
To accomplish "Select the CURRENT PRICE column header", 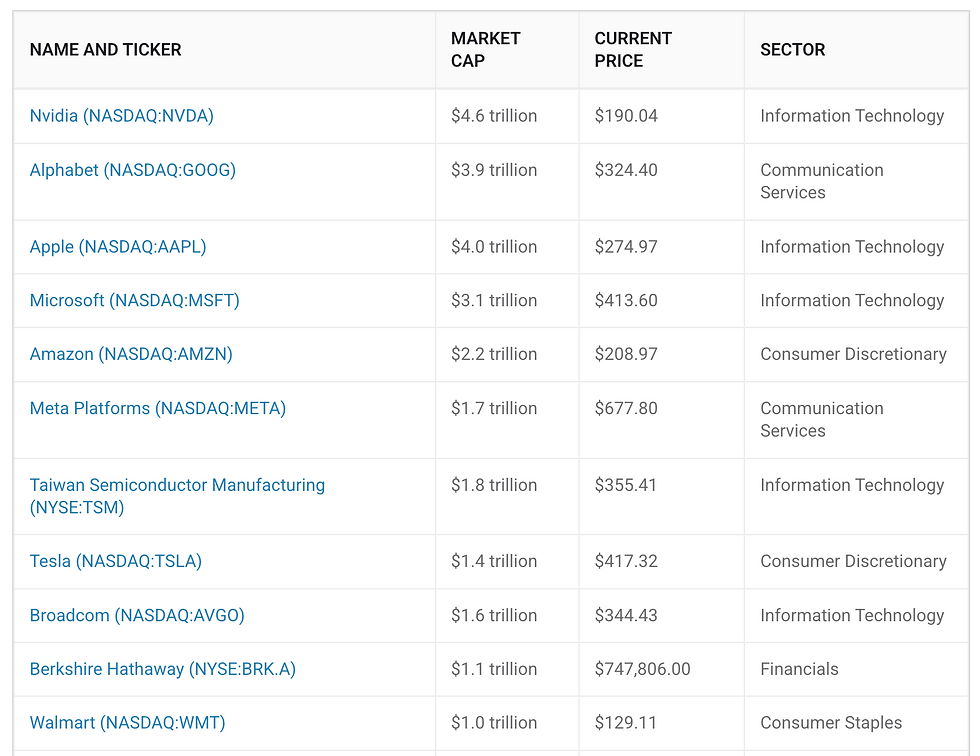I will click(x=633, y=50).
